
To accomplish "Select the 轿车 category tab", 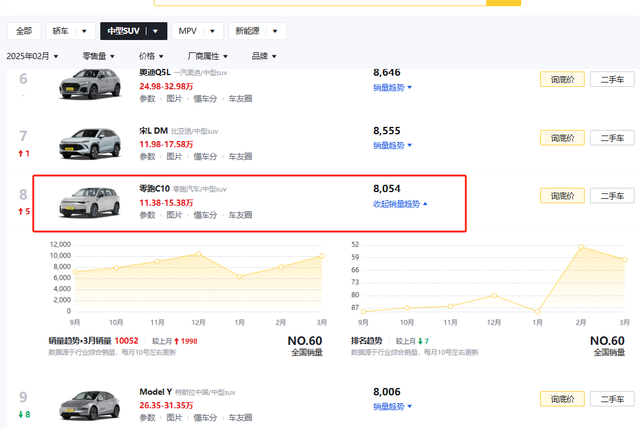I will point(60,31).
